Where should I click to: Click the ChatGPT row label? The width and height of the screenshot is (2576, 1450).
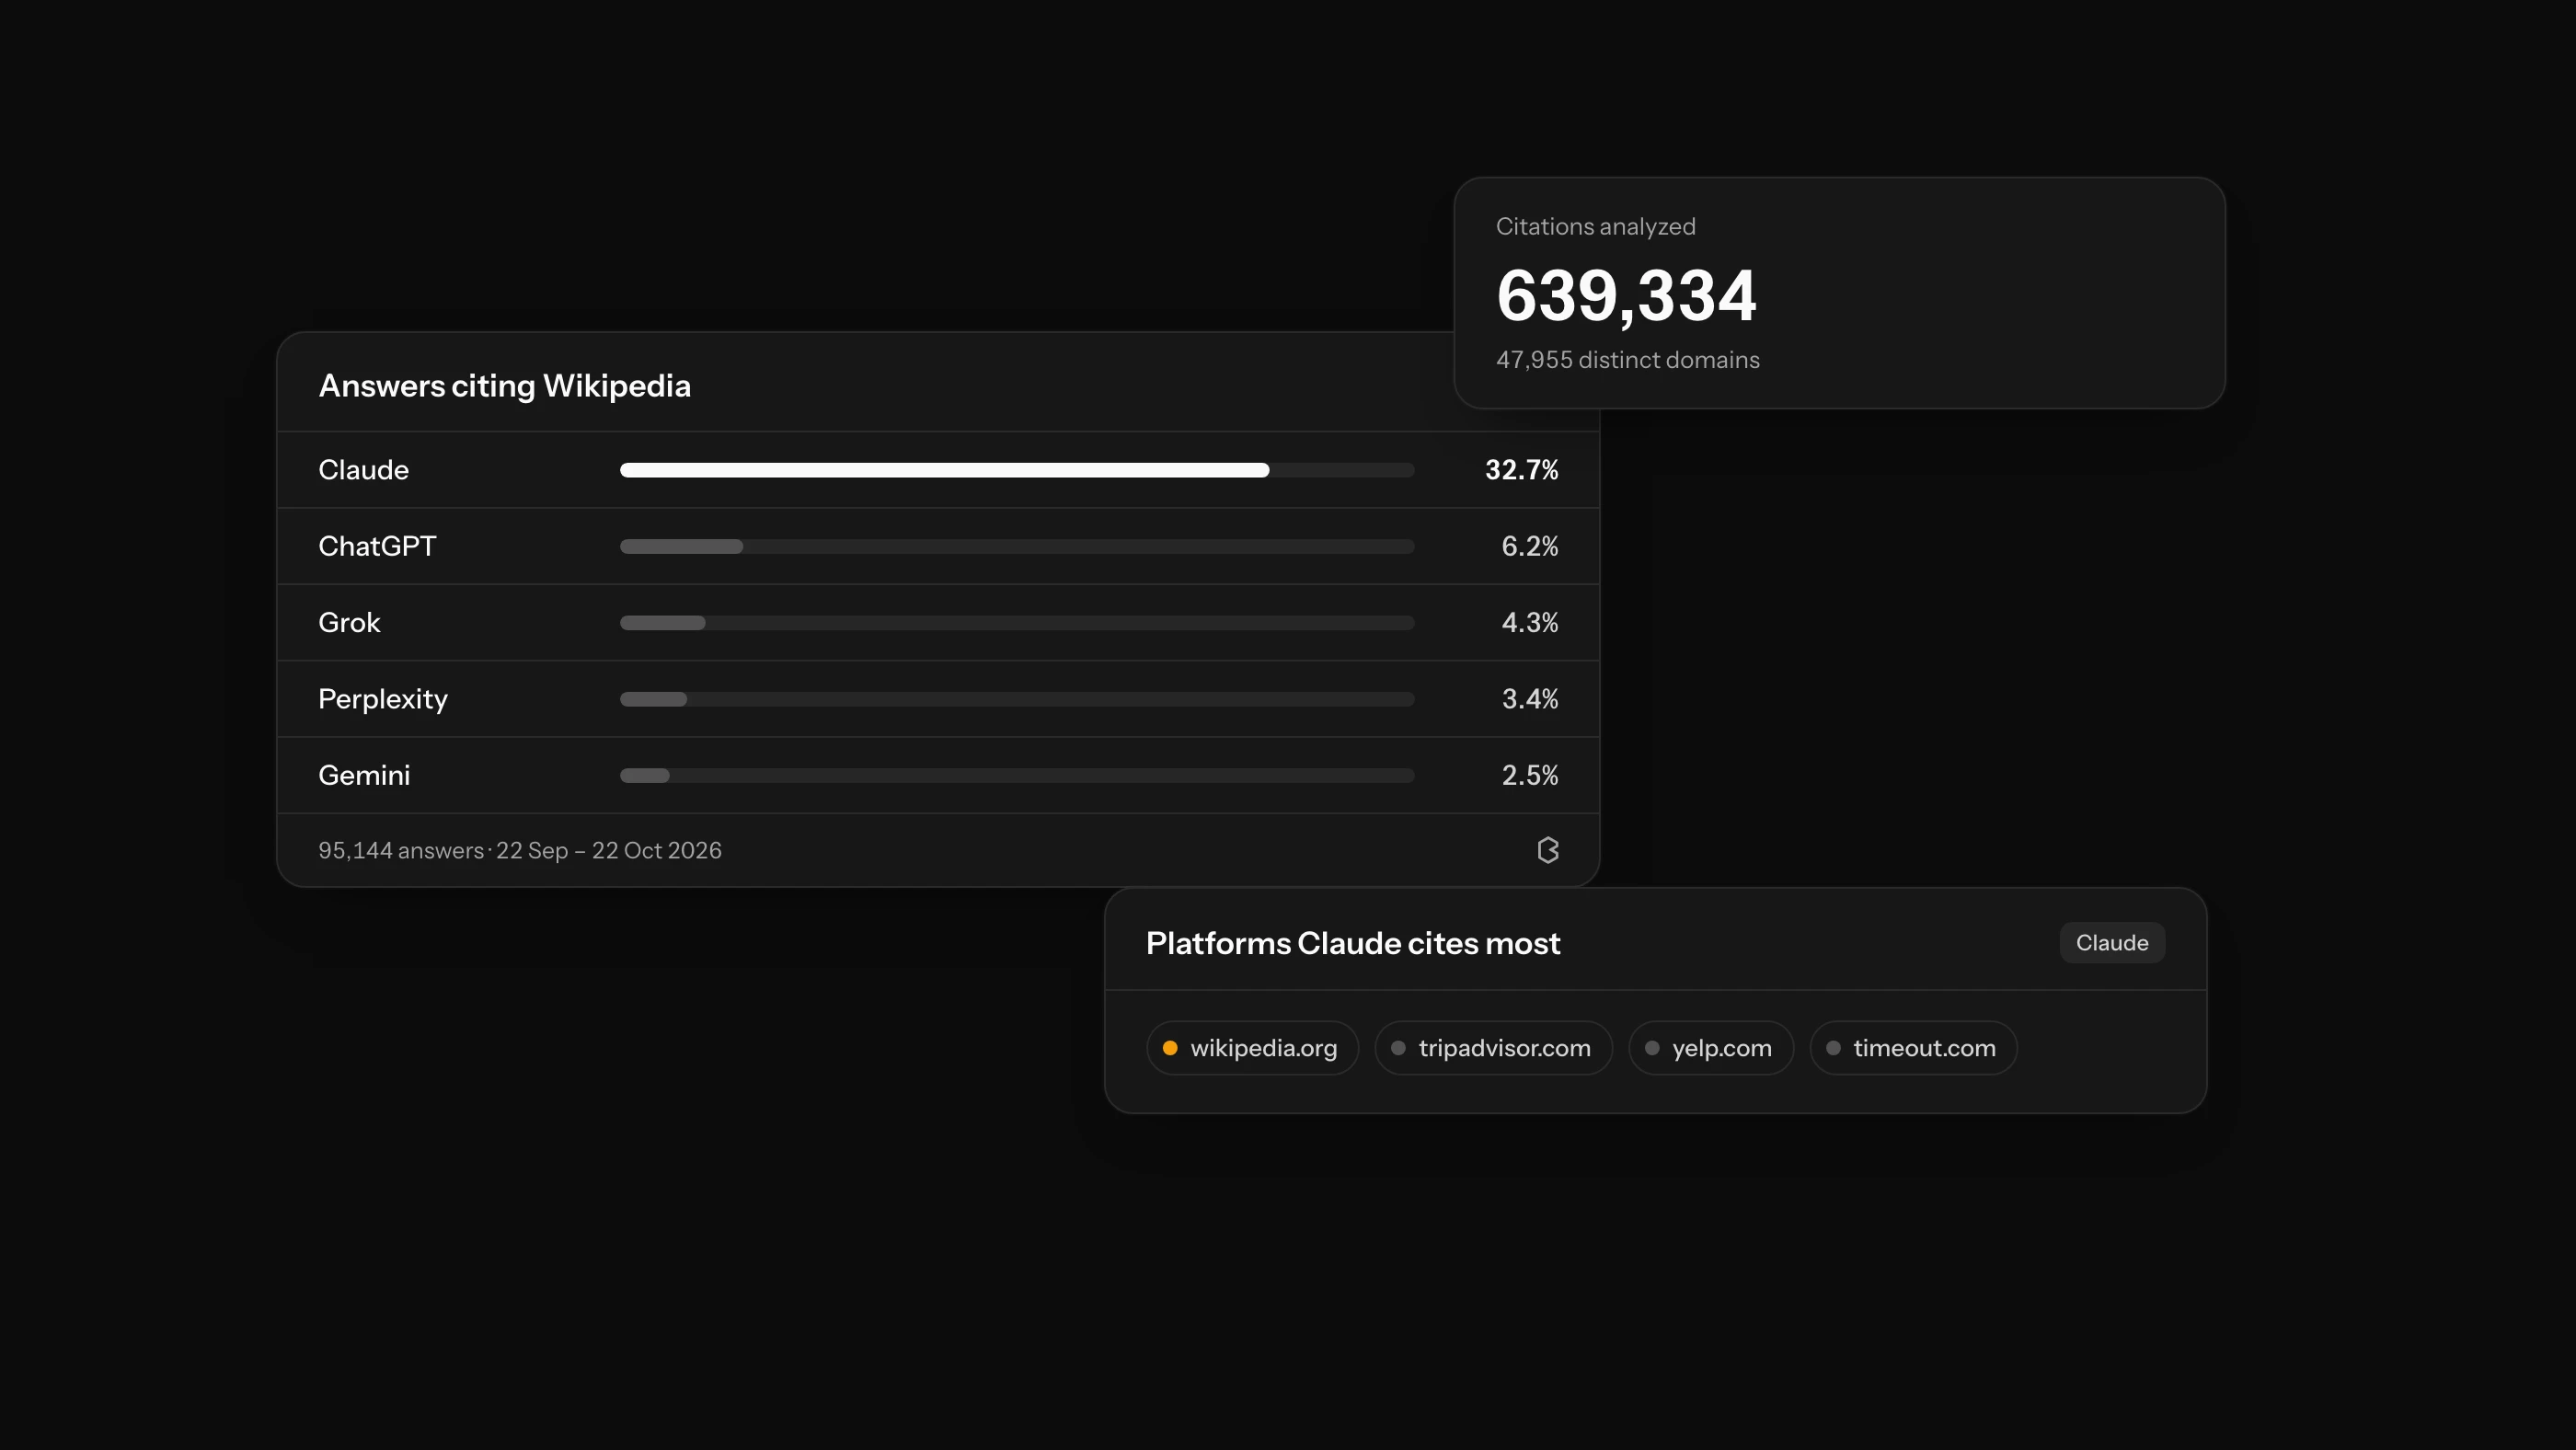pos(377,546)
